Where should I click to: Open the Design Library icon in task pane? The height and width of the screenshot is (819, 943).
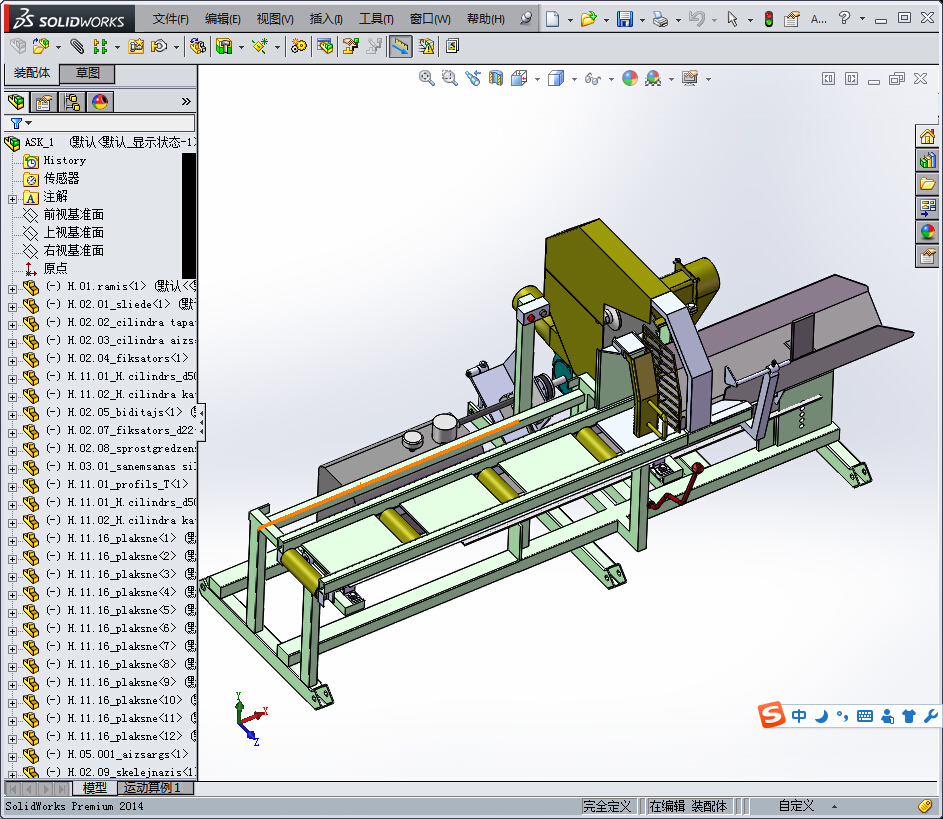tap(927, 160)
